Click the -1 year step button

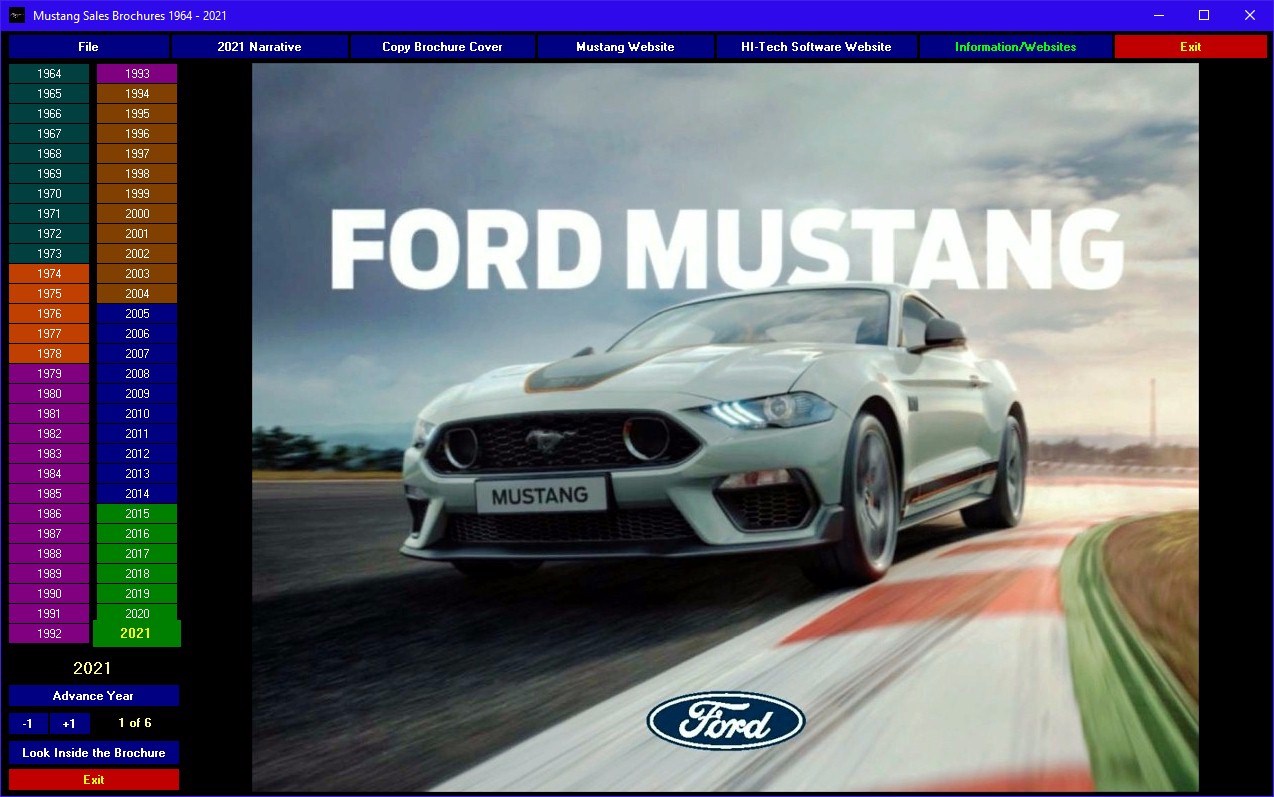pos(28,723)
